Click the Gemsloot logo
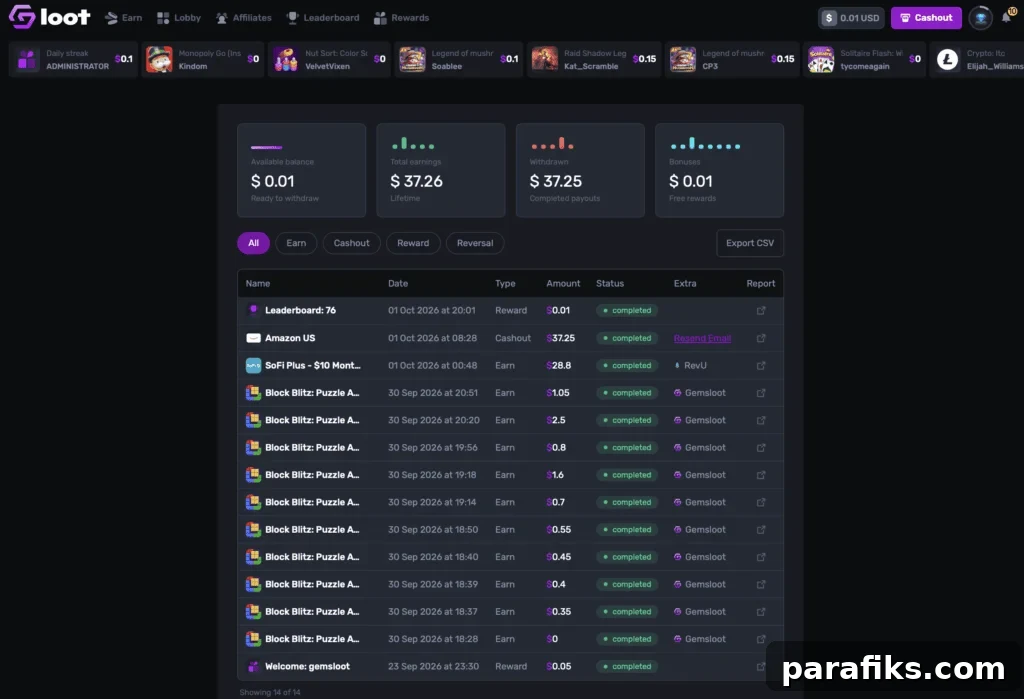 [50, 17]
